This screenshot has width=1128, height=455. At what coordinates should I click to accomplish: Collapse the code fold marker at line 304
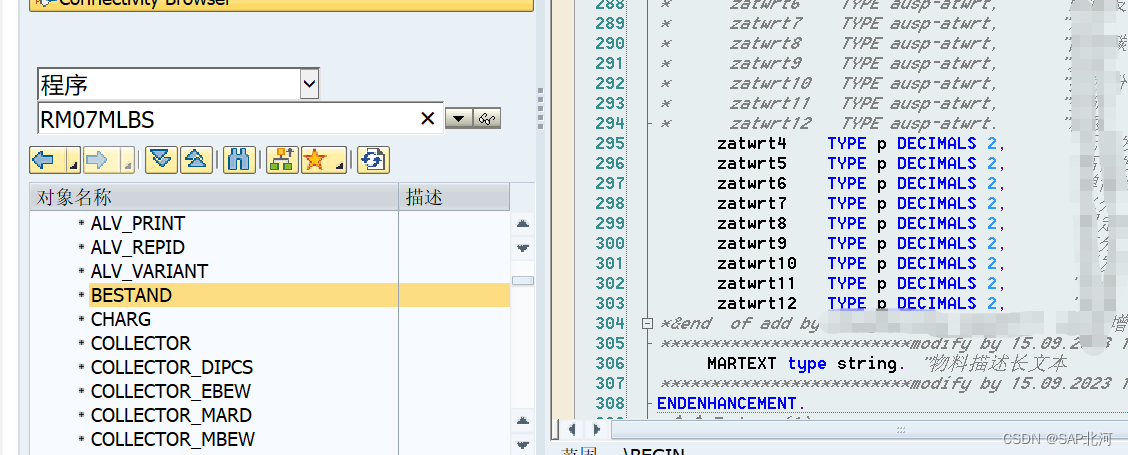pyautogui.click(x=647, y=323)
